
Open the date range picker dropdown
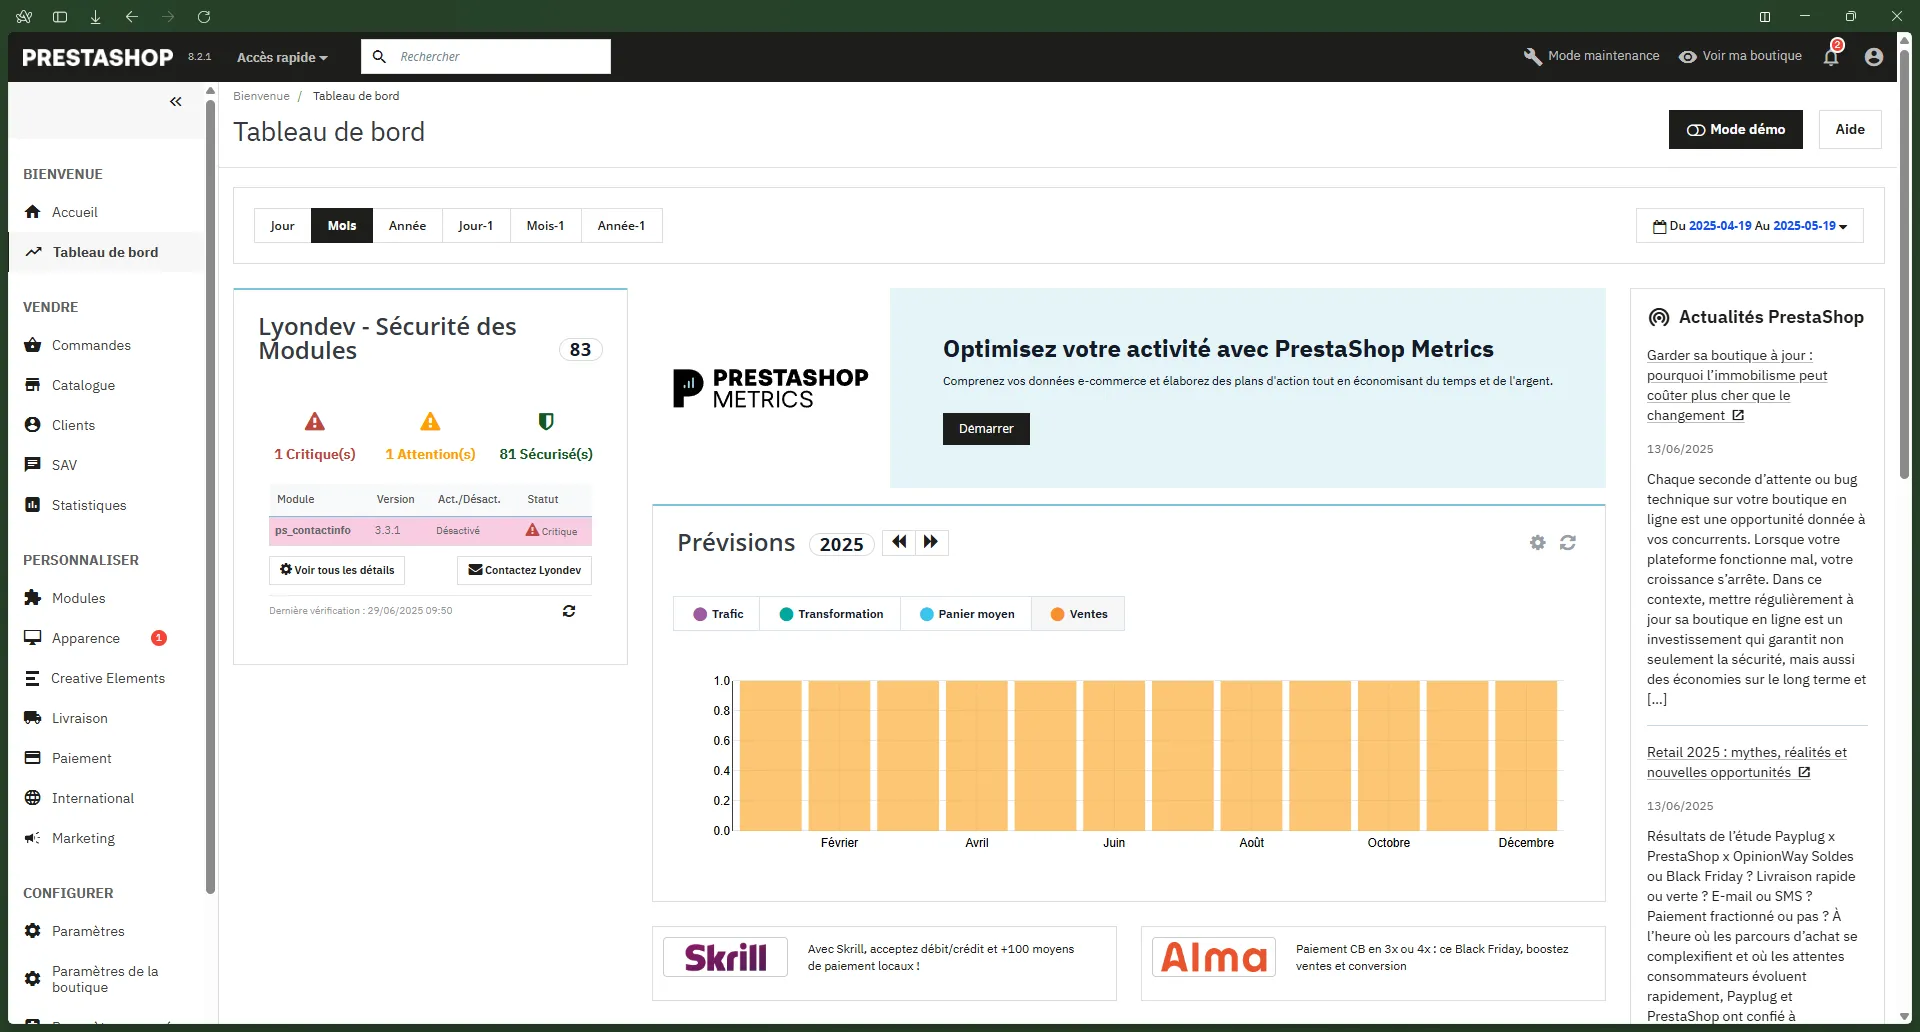(1749, 226)
